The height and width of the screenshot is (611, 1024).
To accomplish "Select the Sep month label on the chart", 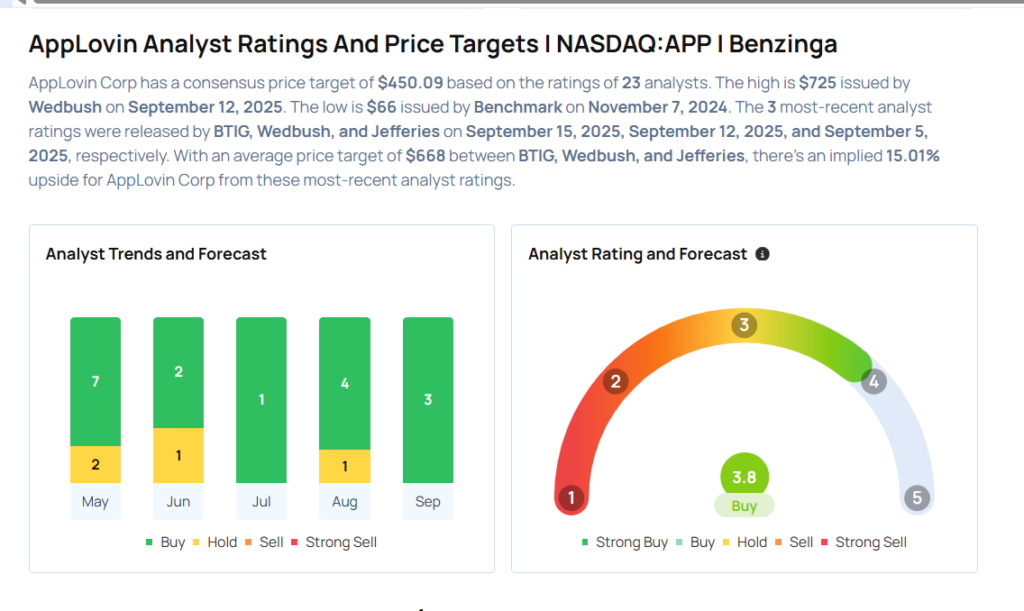I will point(427,501).
